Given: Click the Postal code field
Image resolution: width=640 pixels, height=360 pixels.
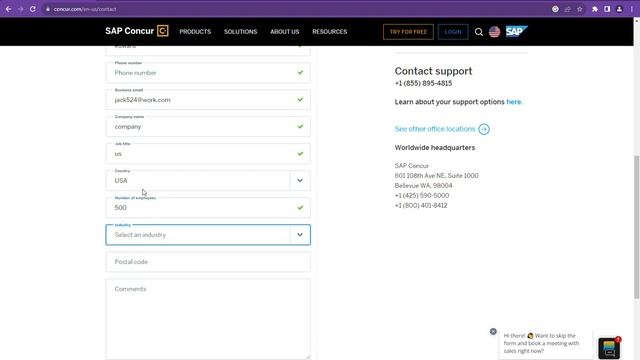Looking at the screenshot, I should tap(208, 262).
